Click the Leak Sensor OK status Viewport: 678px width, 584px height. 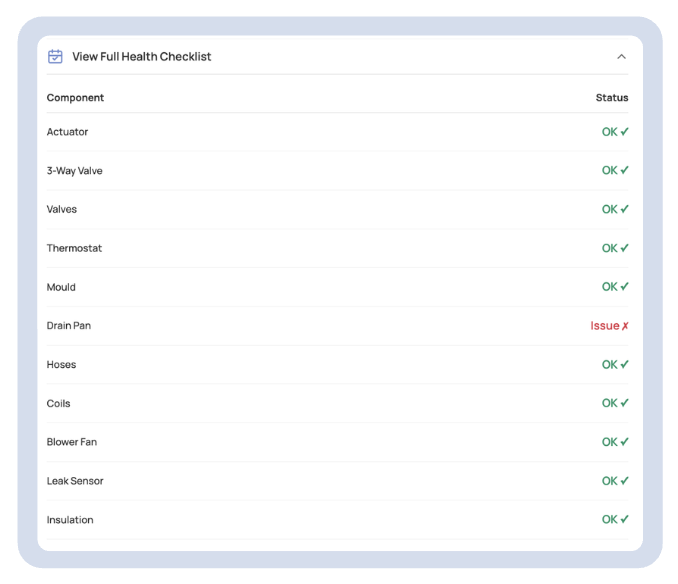pyautogui.click(x=615, y=481)
